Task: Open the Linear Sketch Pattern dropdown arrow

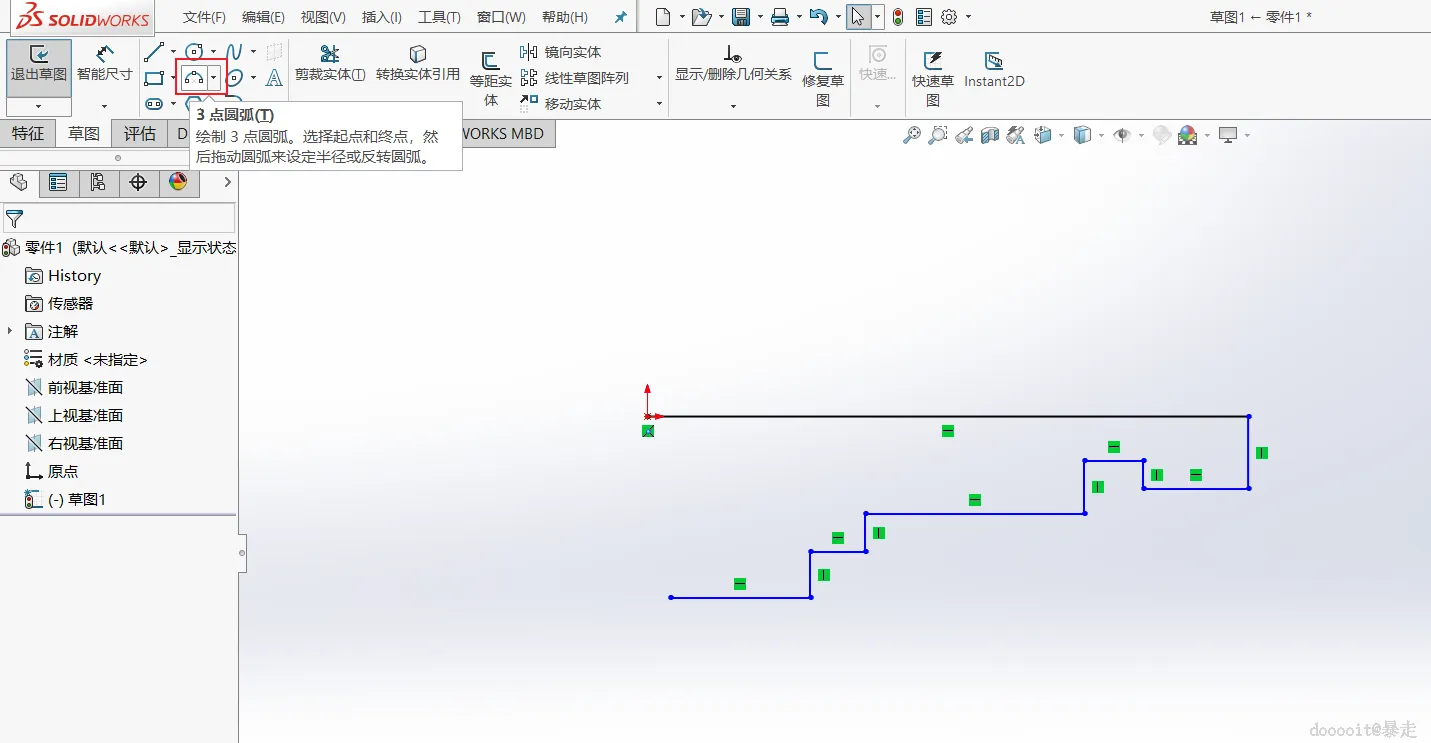Action: click(x=659, y=78)
